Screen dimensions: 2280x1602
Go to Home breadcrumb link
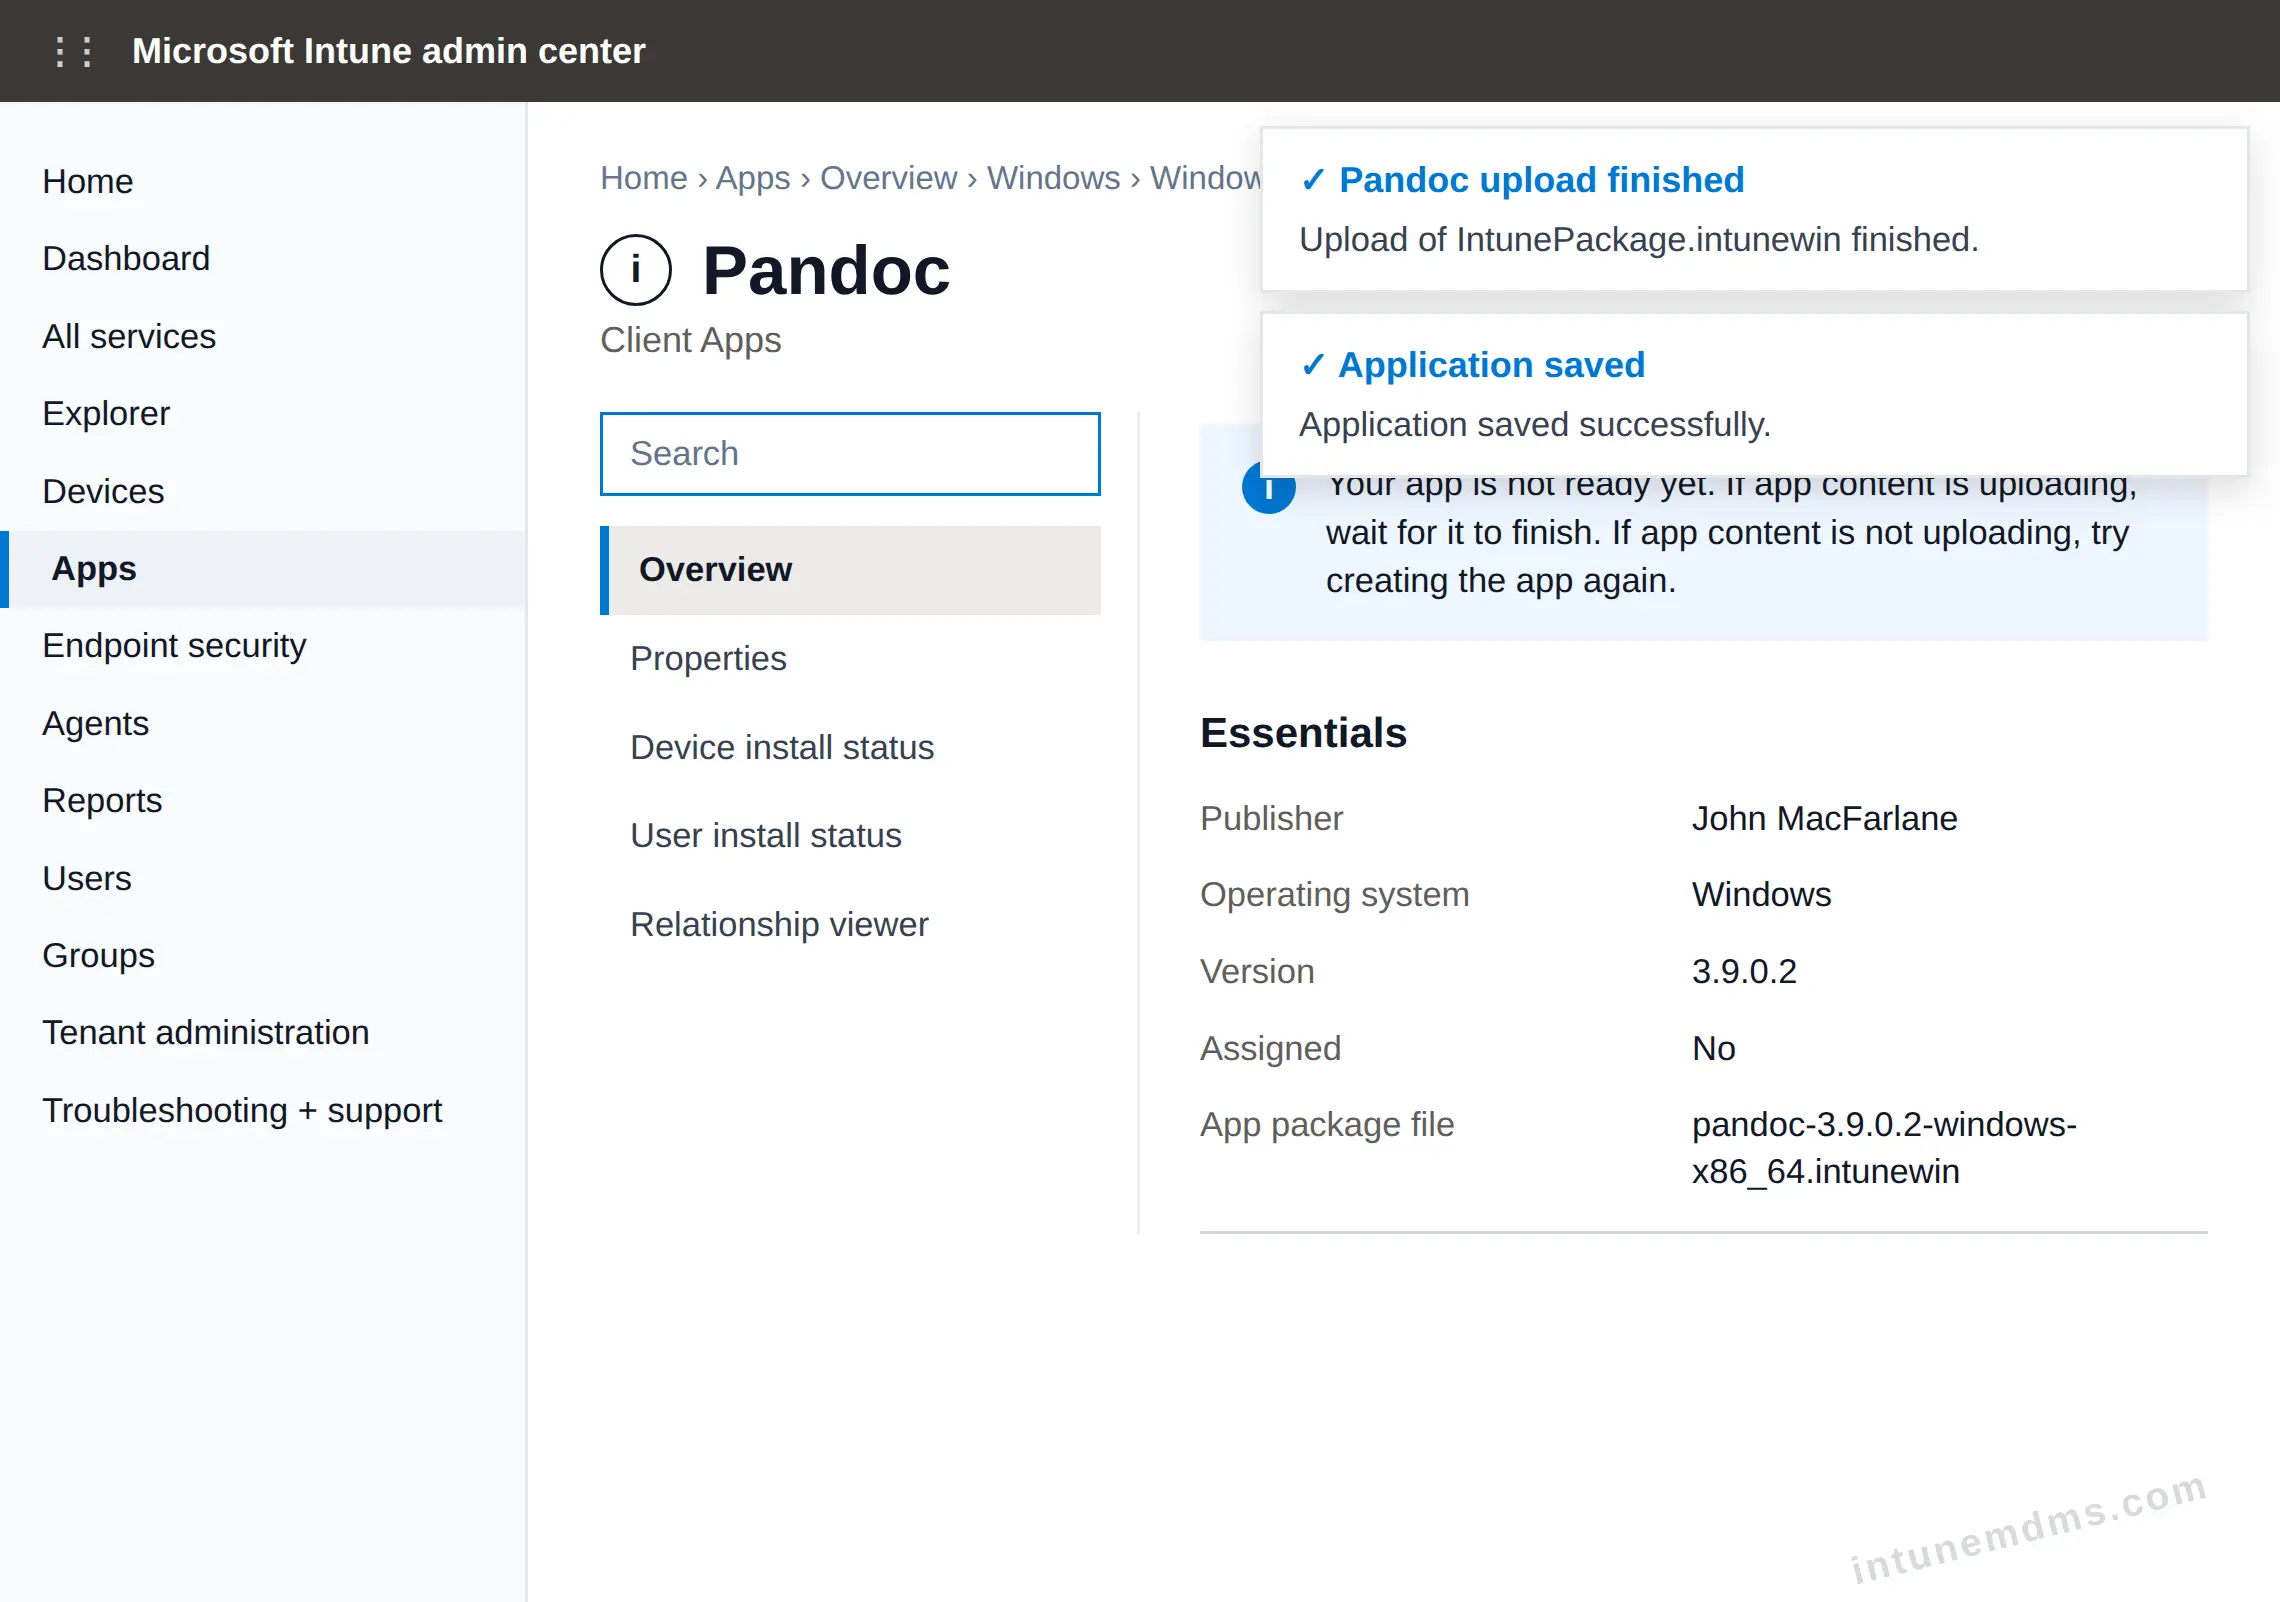click(644, 178)
